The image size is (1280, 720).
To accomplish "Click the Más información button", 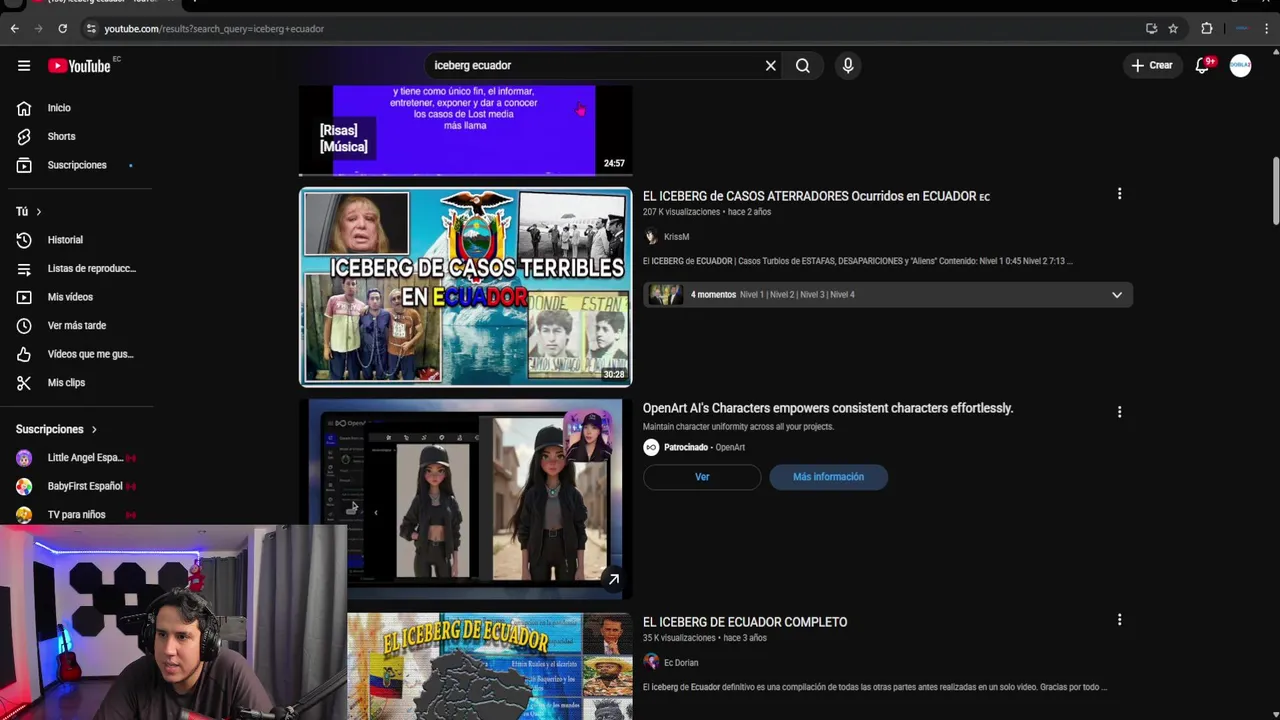I will tap(828, 477).
